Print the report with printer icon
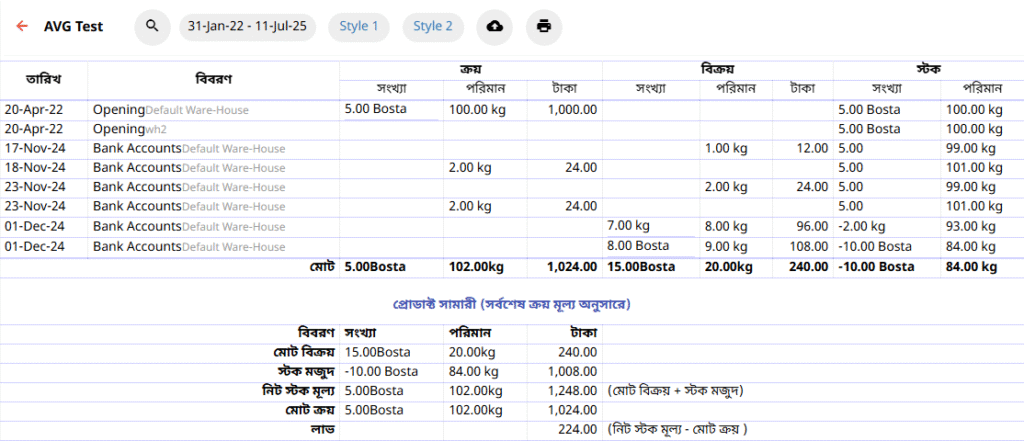 tap(543, 26)
